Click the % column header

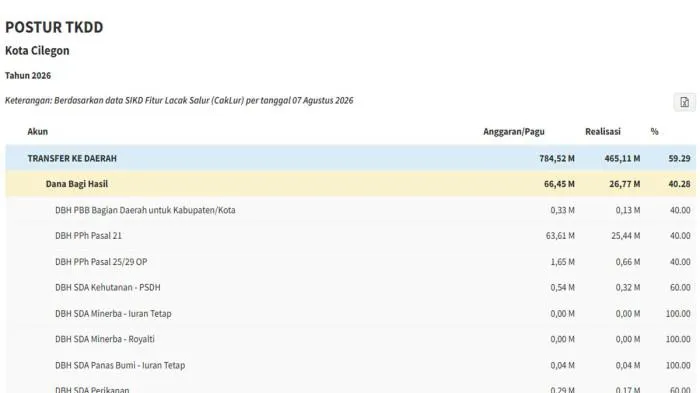[x=654, y=131]
